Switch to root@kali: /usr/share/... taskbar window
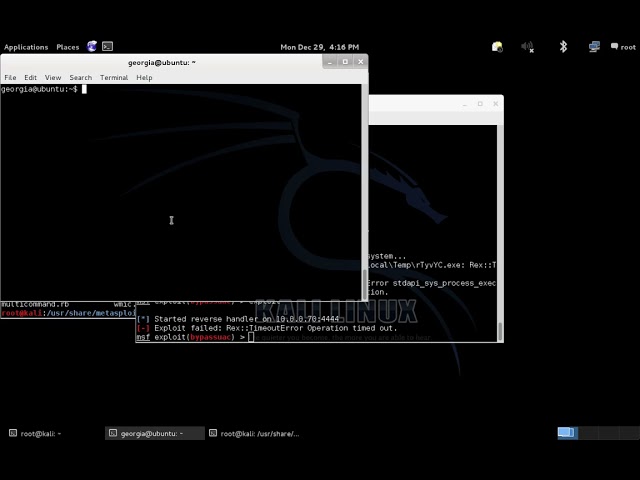Screen dimensions: 640x480 click(x=255, y=433)
